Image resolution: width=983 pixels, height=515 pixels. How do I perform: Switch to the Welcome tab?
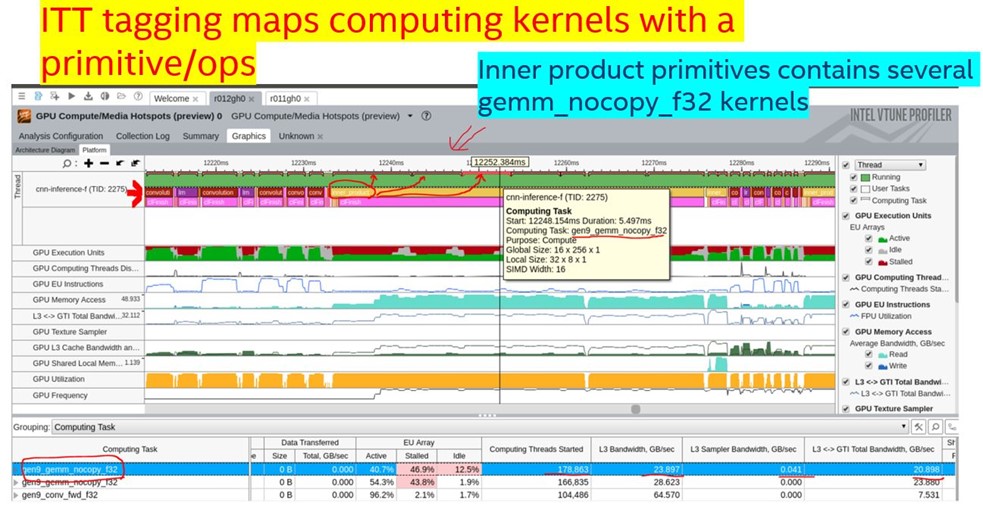pos(171,99)
